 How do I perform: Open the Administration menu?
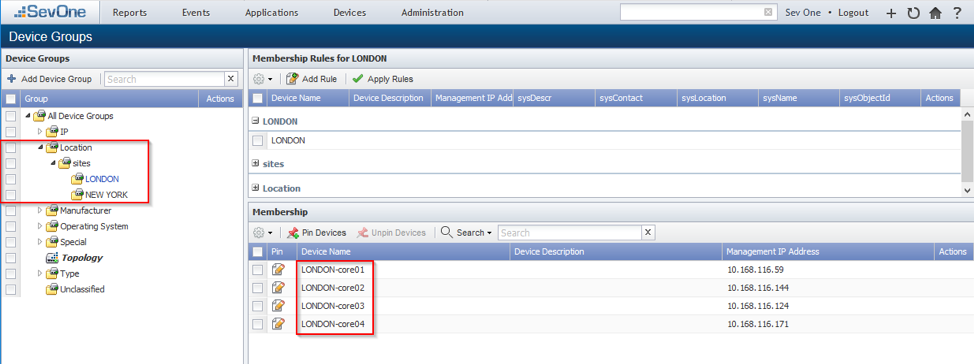coord(432,12)
